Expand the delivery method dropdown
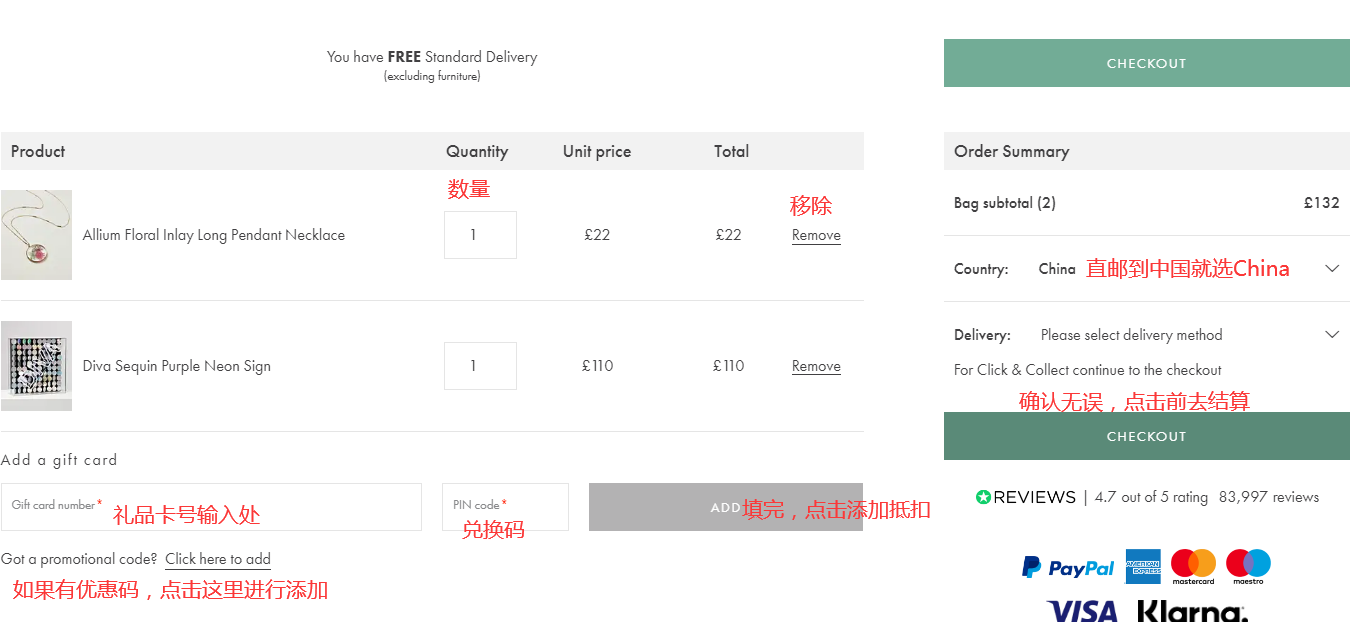Image resolution: width=1360 pixels, height=622 pixels. [x=1331, y=335]
